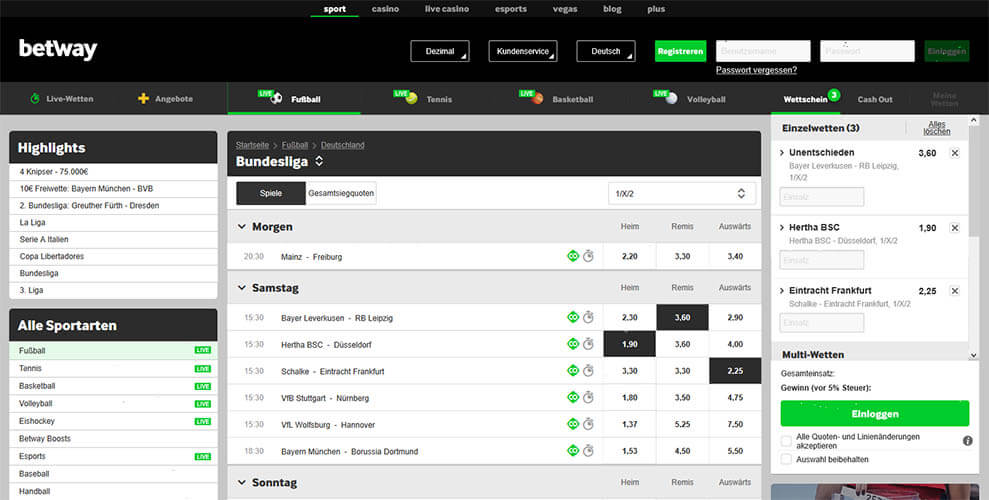
Task: Open the green stats icon for VfL Wolfsburg - Hannover
Action: coord(573,424)
